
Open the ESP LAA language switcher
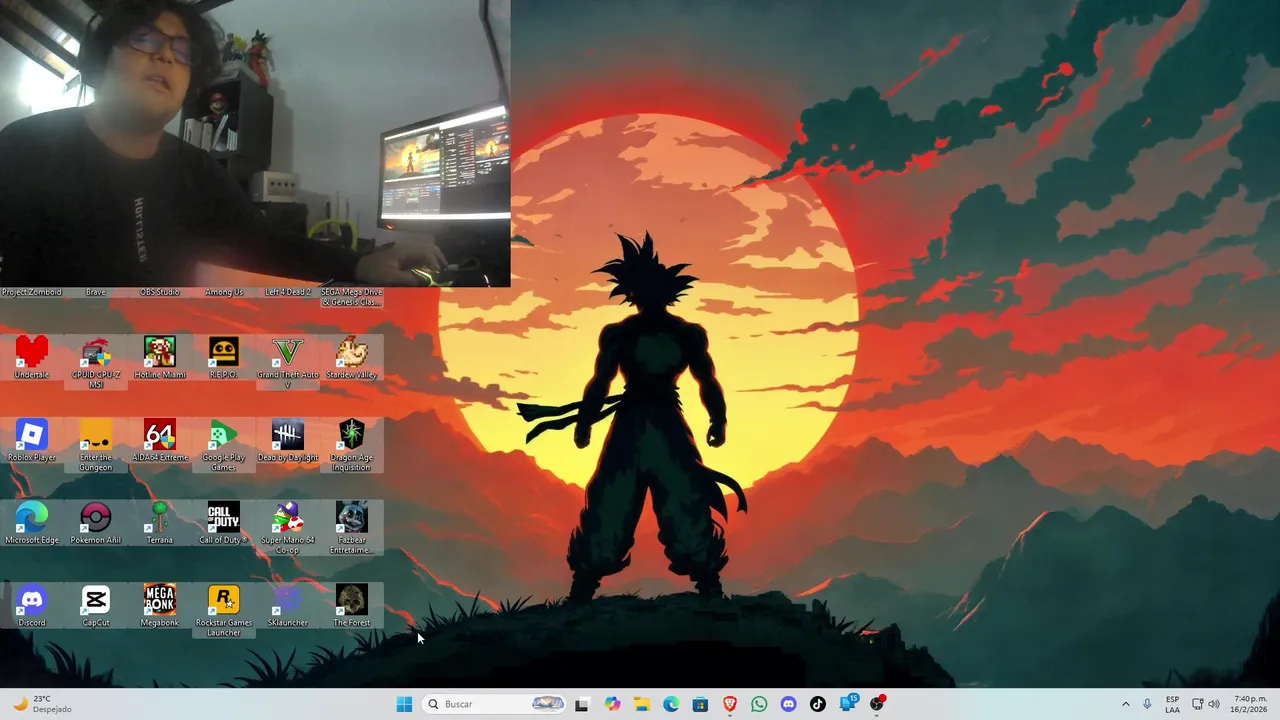(x=1172, y=704)
